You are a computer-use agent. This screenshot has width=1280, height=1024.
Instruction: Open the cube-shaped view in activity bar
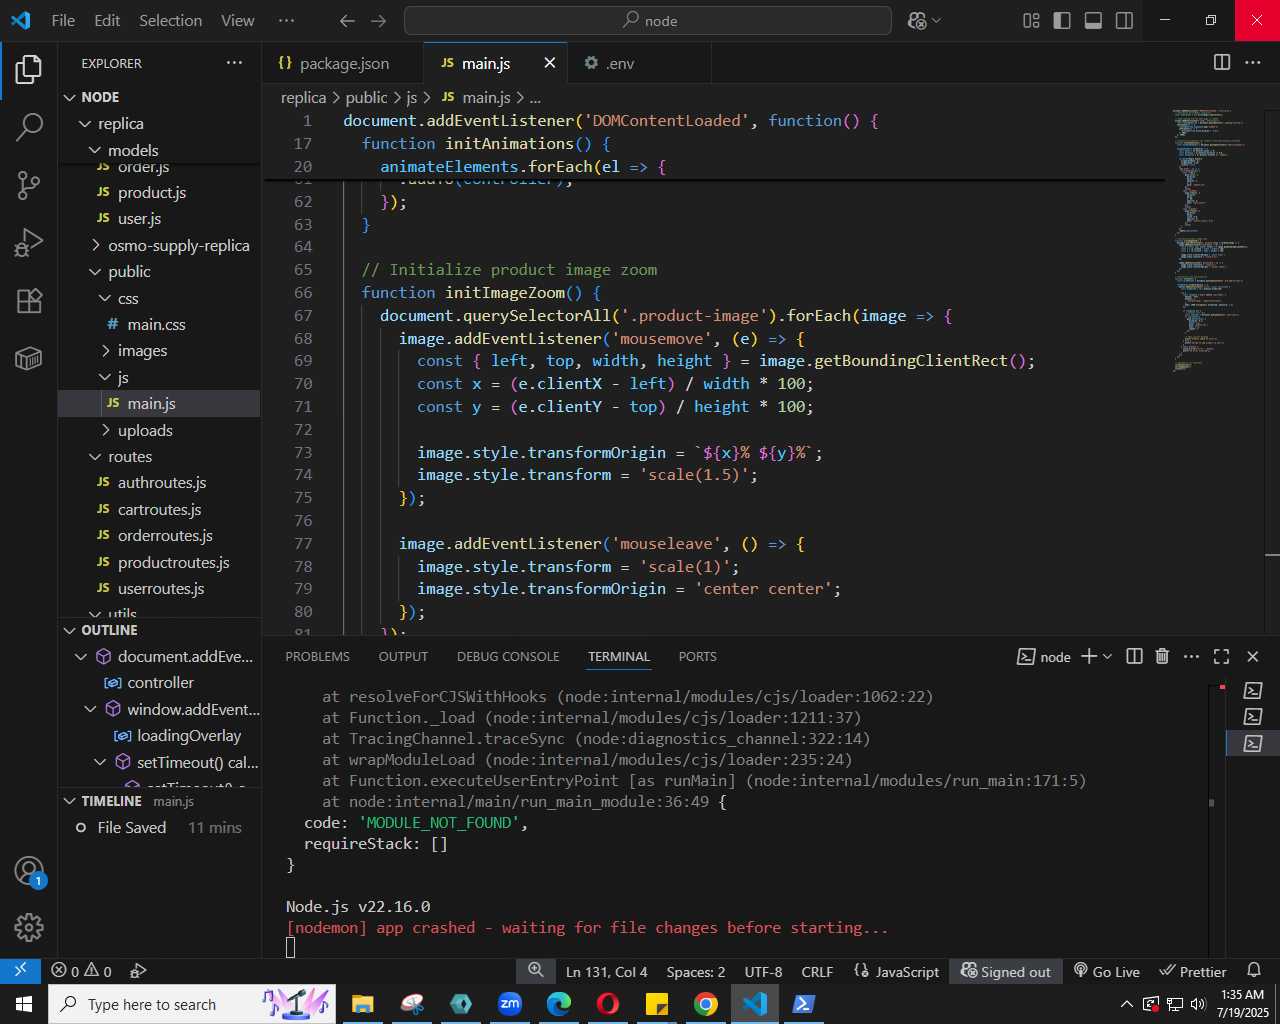[29, 357]
